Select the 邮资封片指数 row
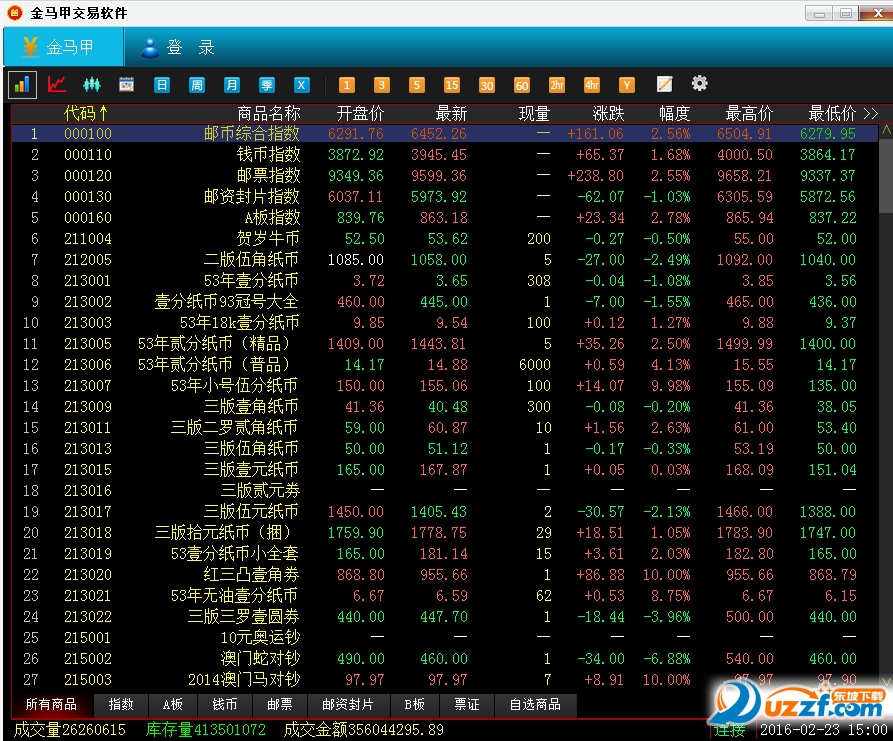 445,196
